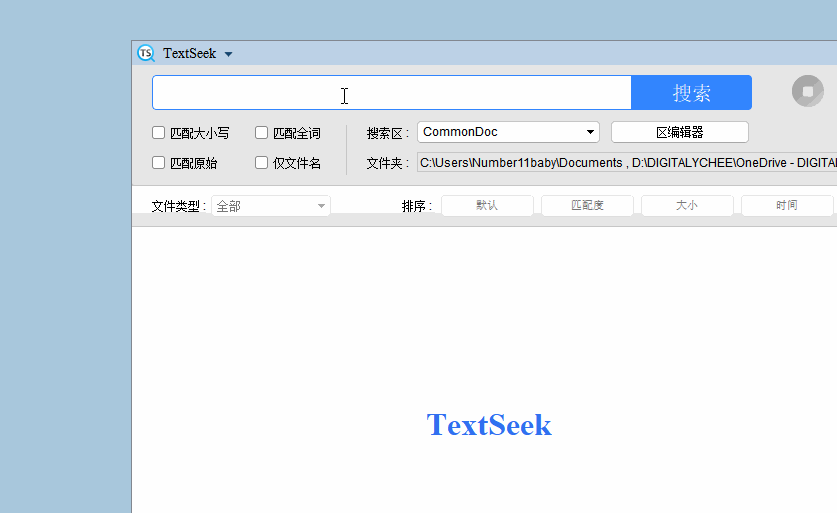Image resolution: width=837 pixels, height=513 pixels.
Task: Enable the 匹配大小写 checkbox
Action: pyautogui.click(x=159, y=132)
